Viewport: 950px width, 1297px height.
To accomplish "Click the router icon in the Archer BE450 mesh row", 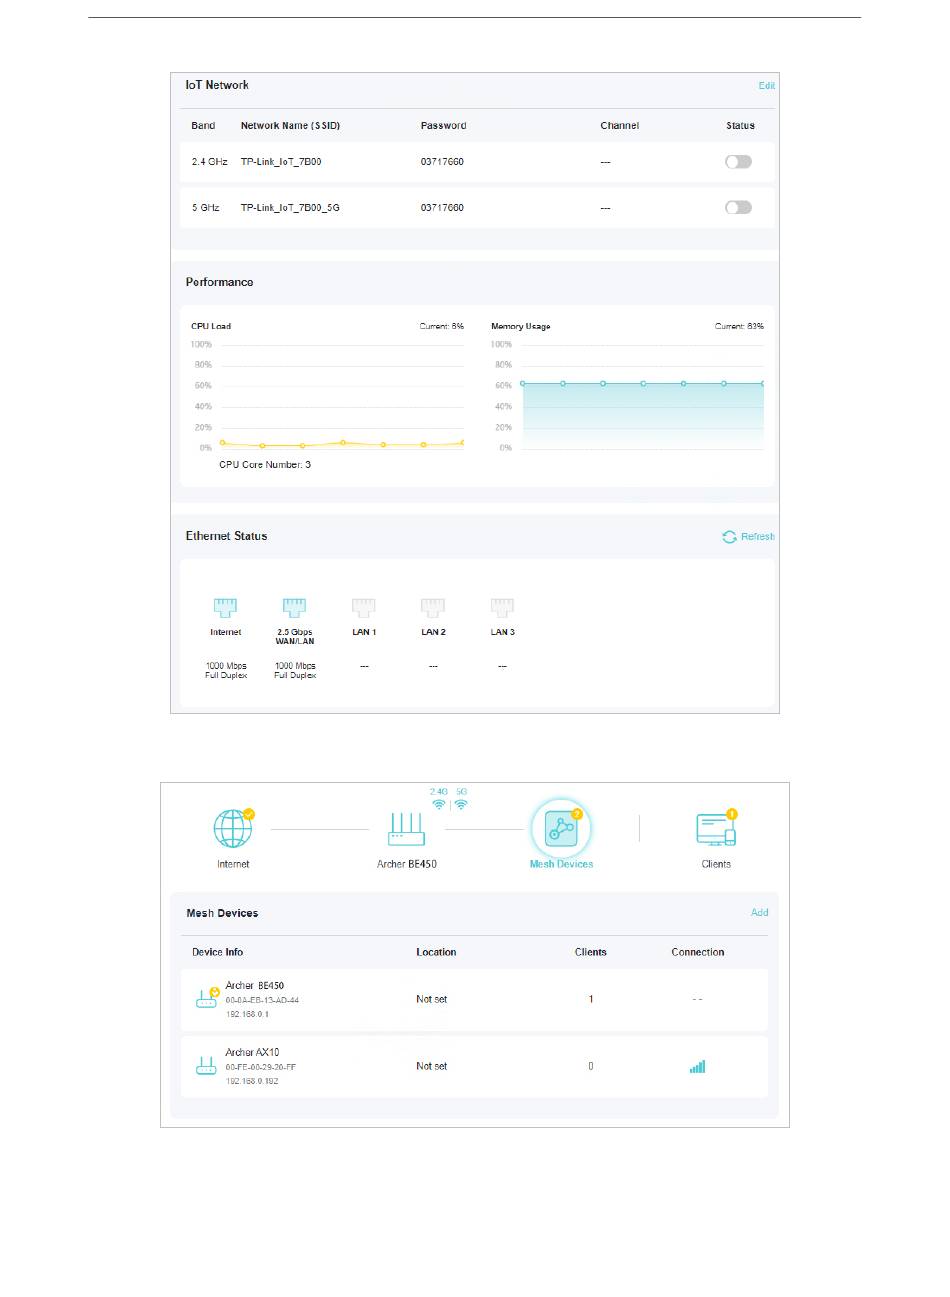I will click(207, 998).
